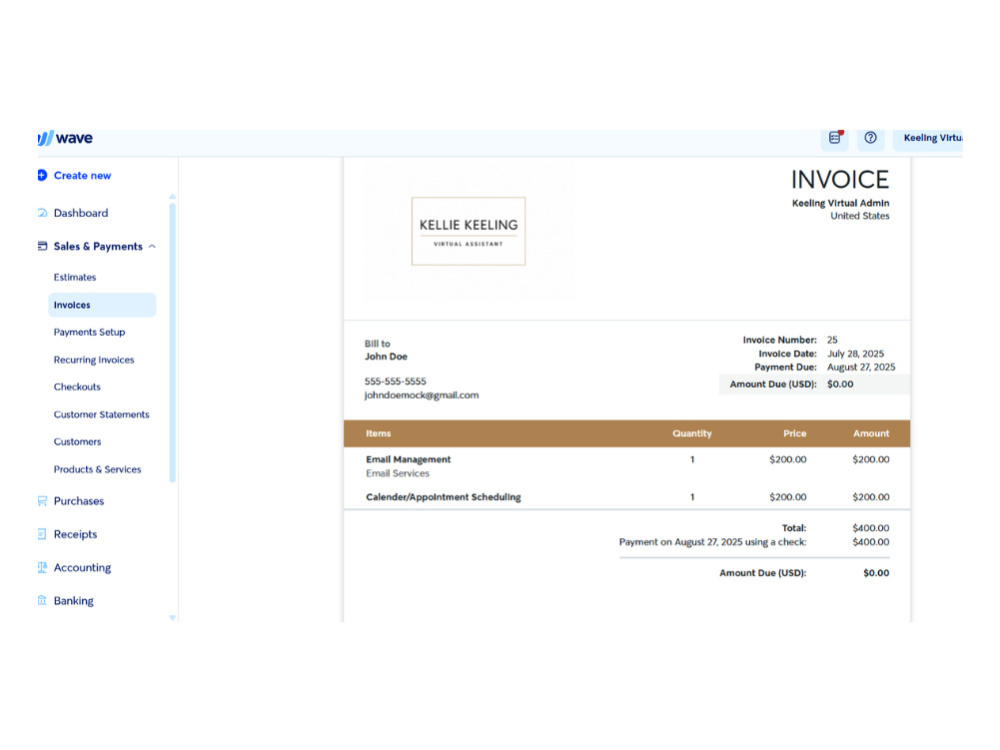Click invoice number value 25
The height and width of the screenshot is (750, 1000).
[832, 340]
